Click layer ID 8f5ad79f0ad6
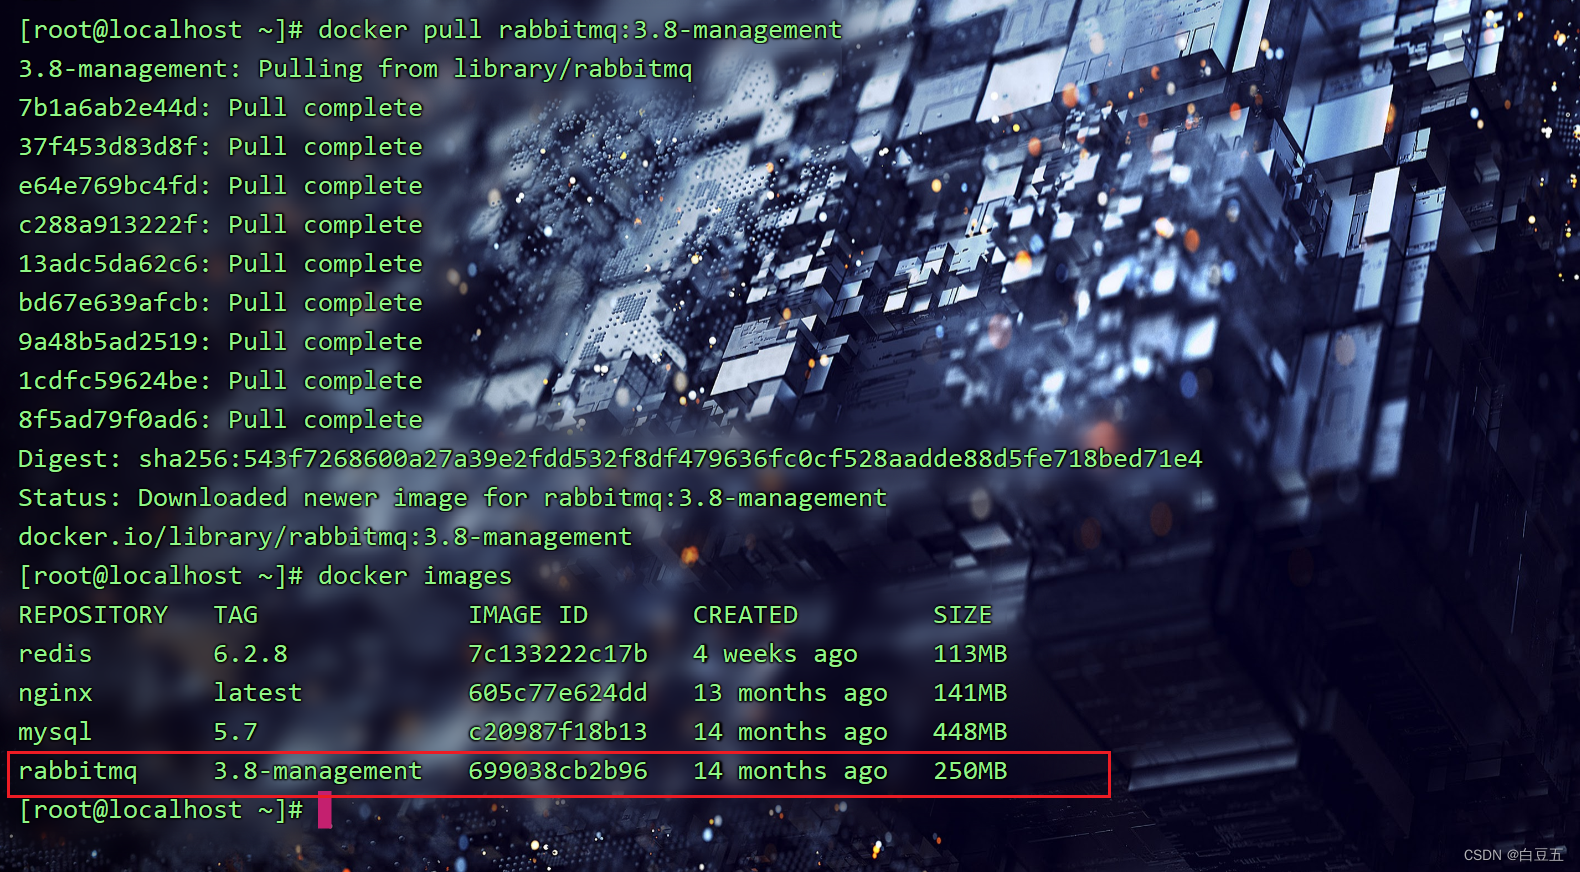Image resolution: width=1580 pixels, height=872 pixels. coord(108,420)
